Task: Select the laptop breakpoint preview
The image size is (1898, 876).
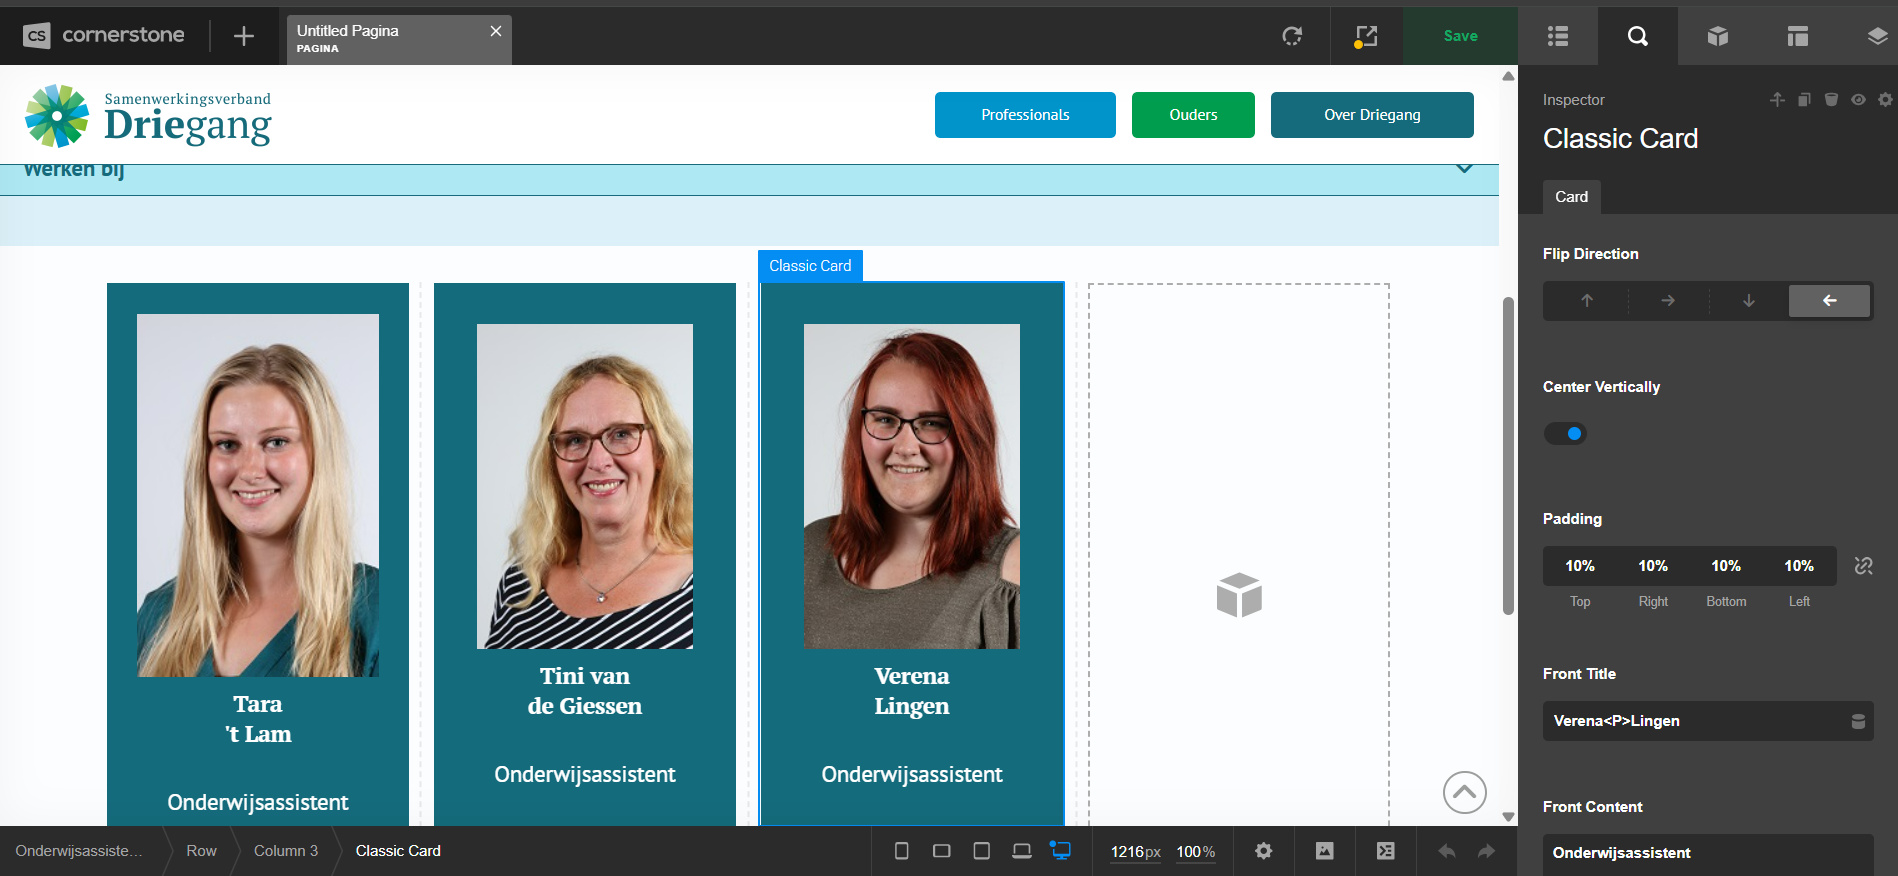Action: pos(1021,851)
